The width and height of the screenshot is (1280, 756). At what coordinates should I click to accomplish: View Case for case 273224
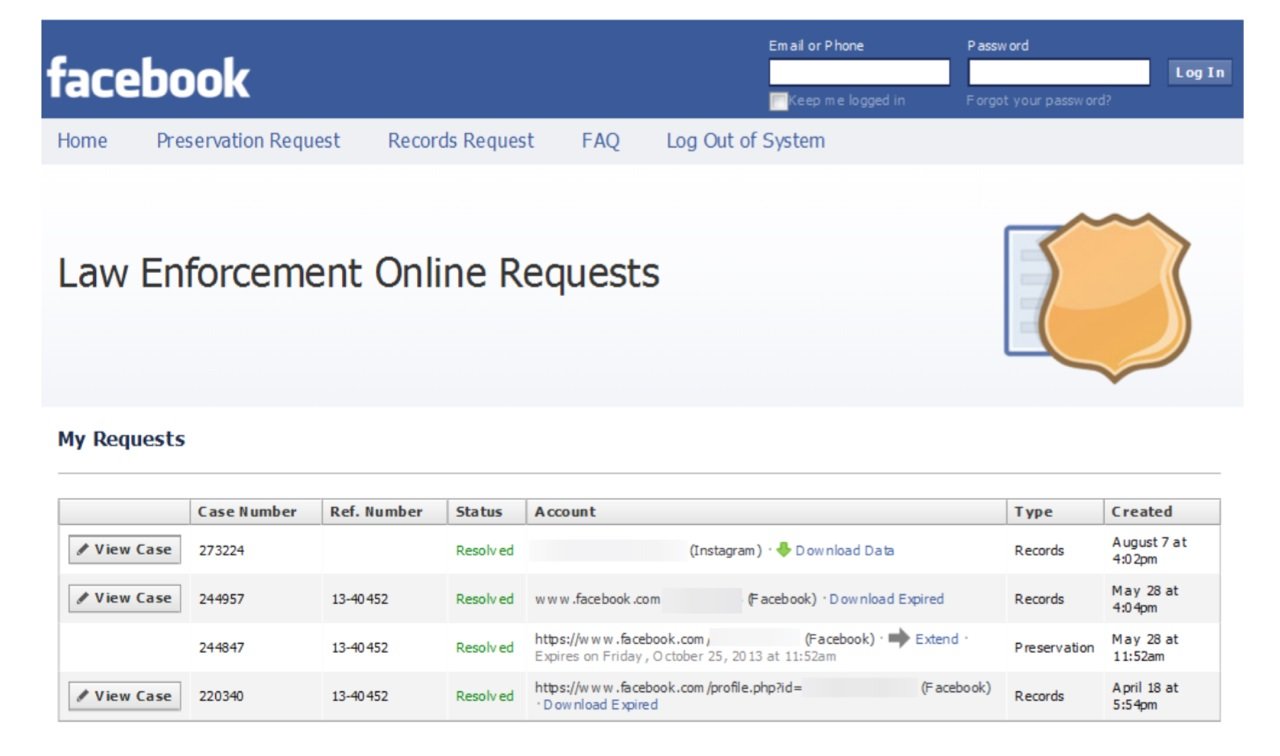[124, 549]
